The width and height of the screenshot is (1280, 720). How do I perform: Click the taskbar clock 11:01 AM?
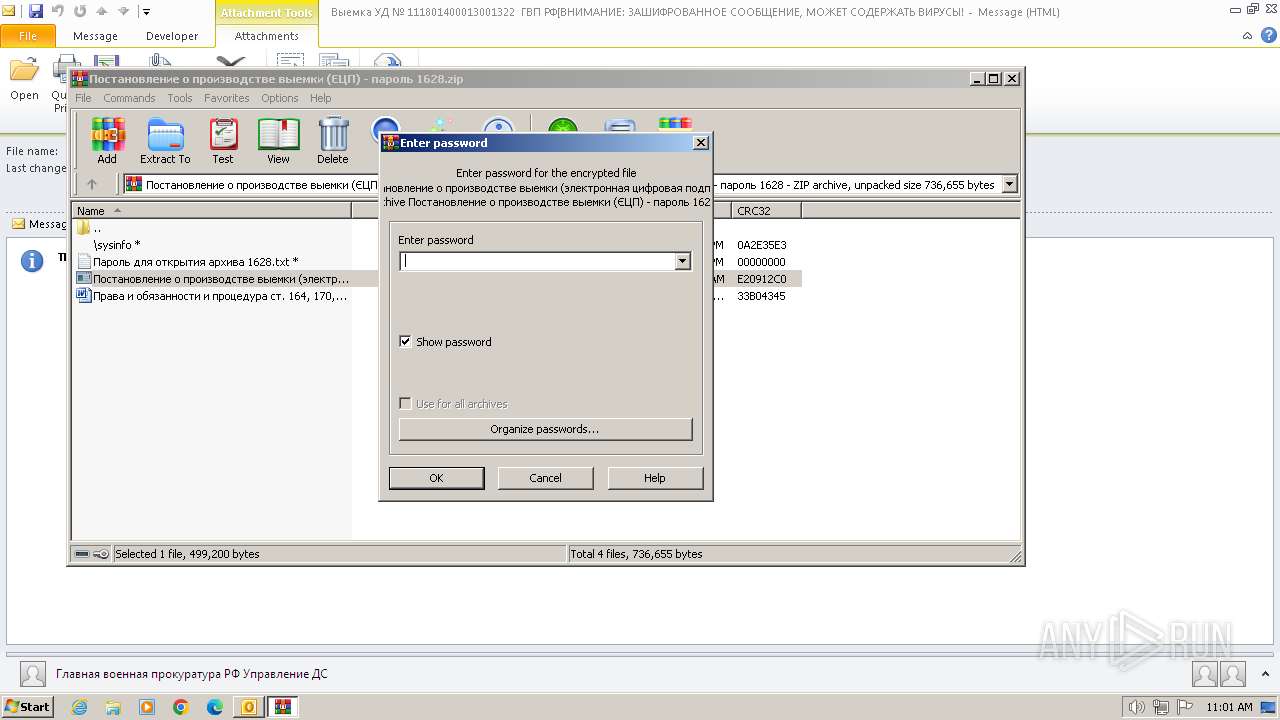point(1229,707)
